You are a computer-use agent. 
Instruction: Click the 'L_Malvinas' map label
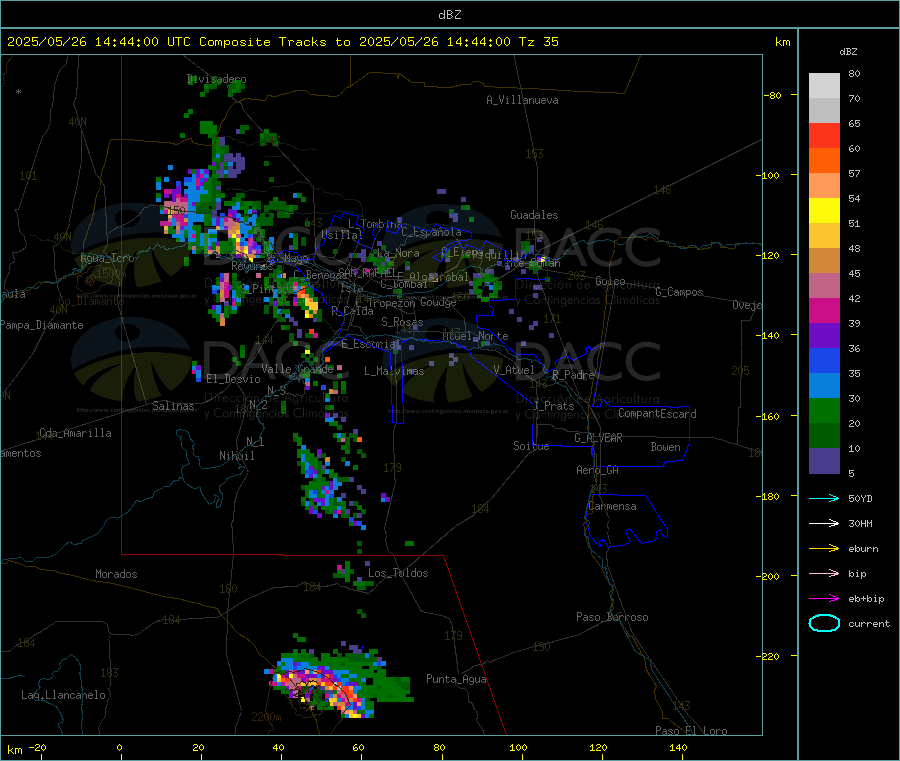394,371
